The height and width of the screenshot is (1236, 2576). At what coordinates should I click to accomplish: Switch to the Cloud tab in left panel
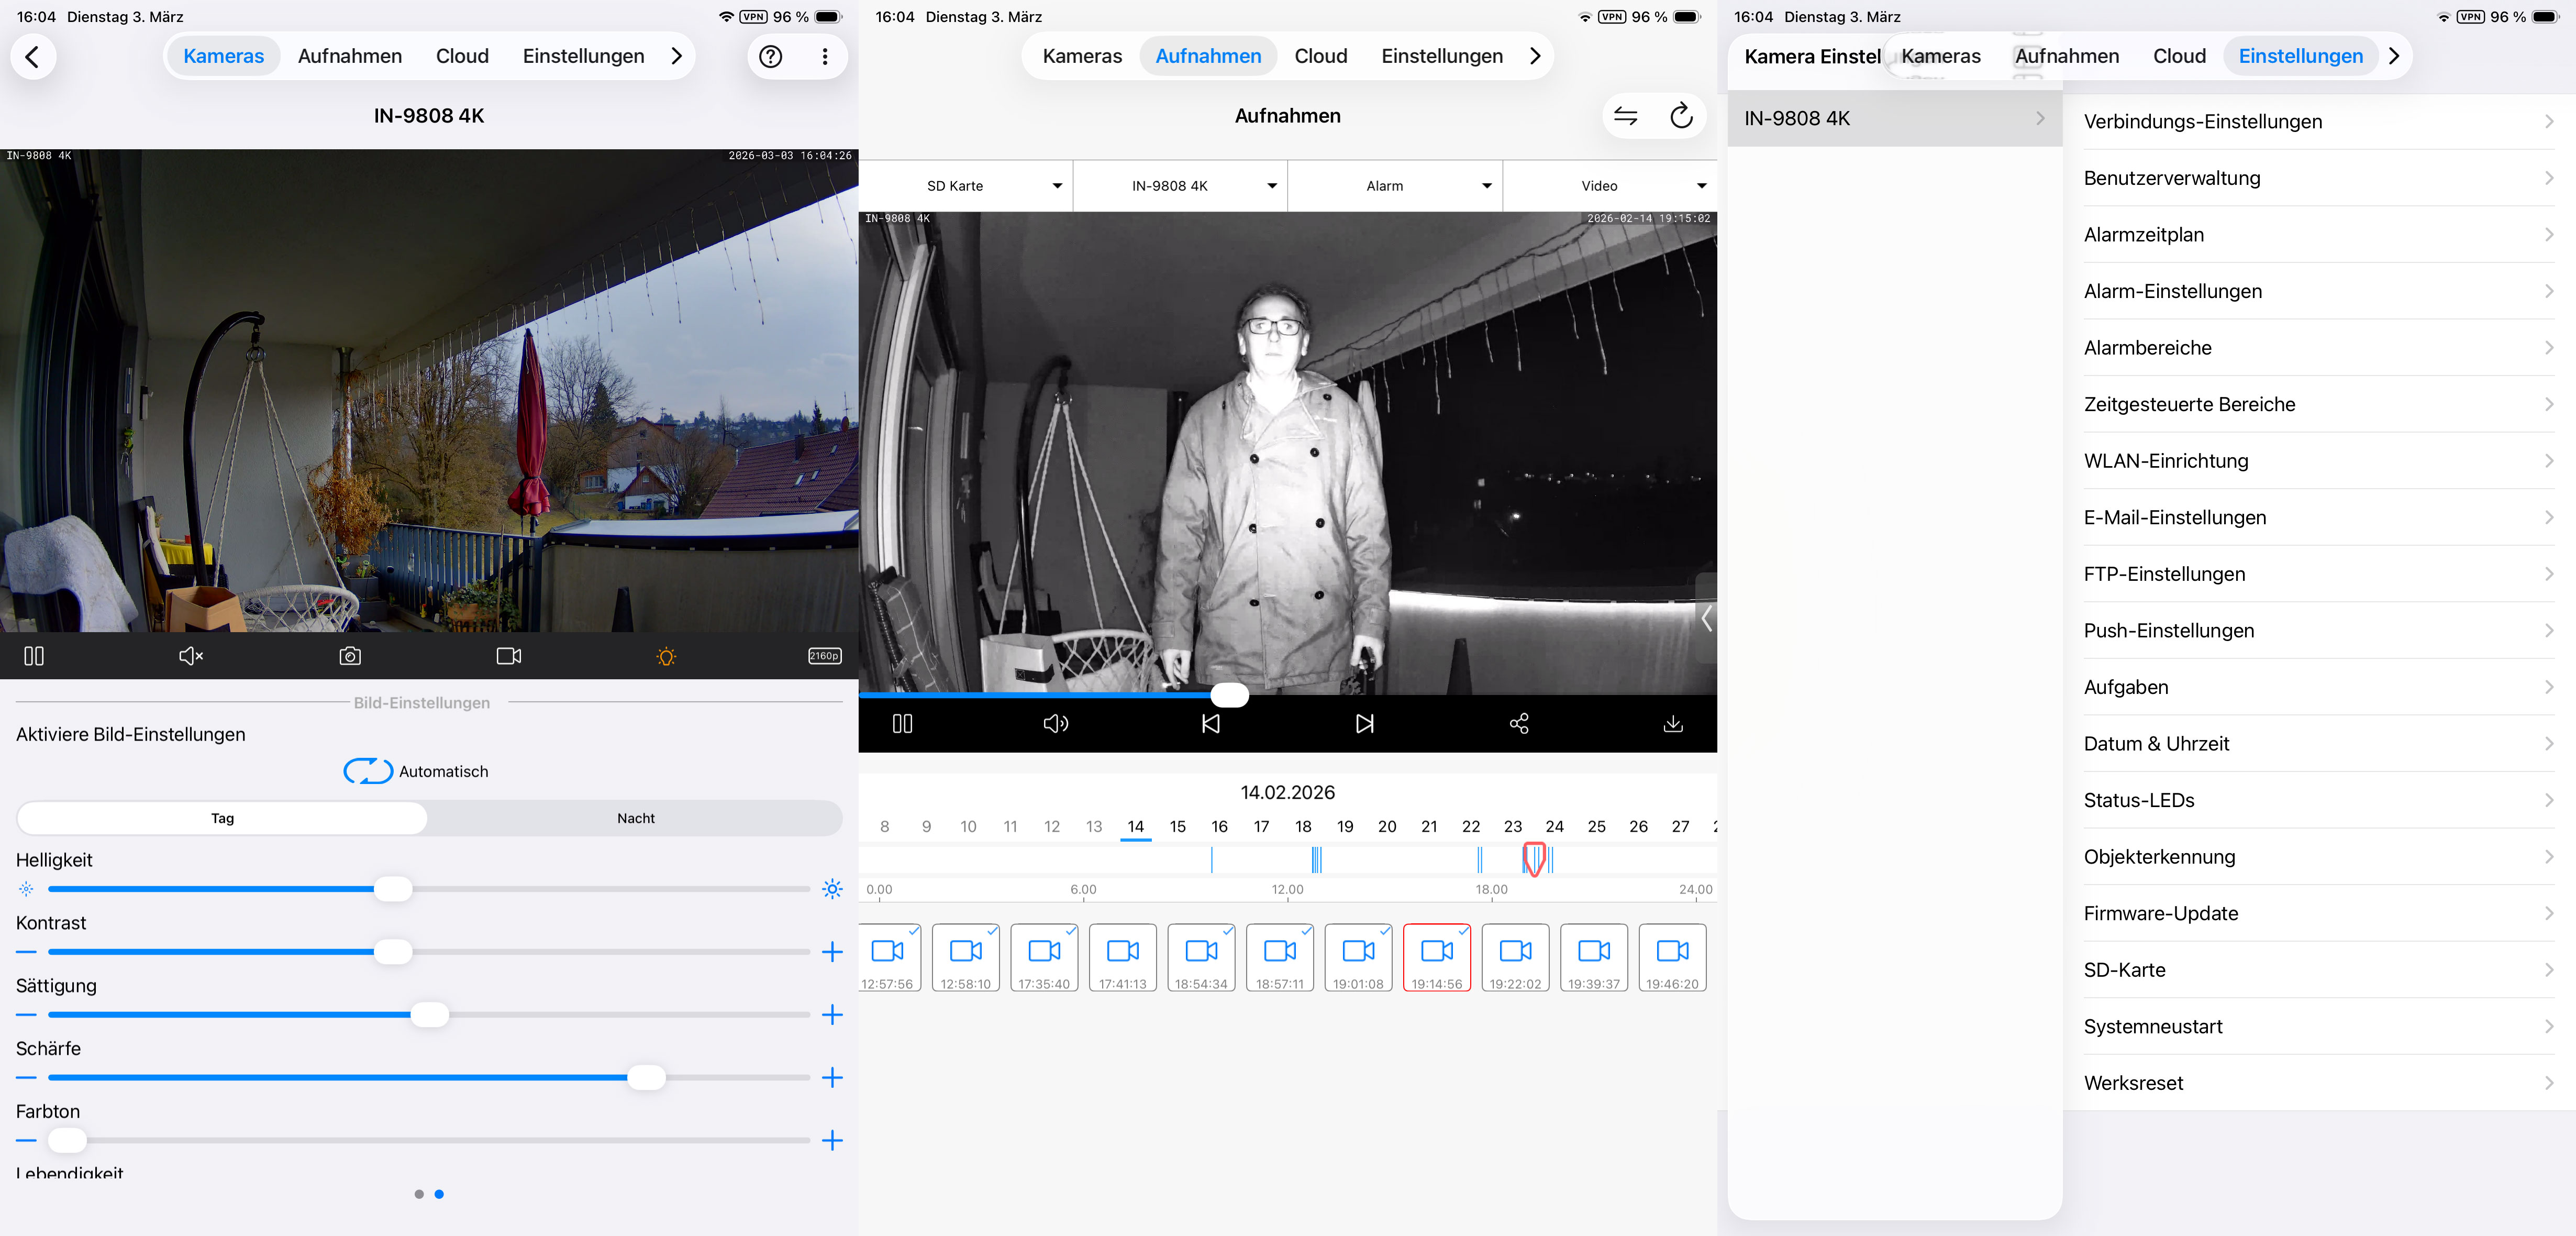(x=462, y=56)
